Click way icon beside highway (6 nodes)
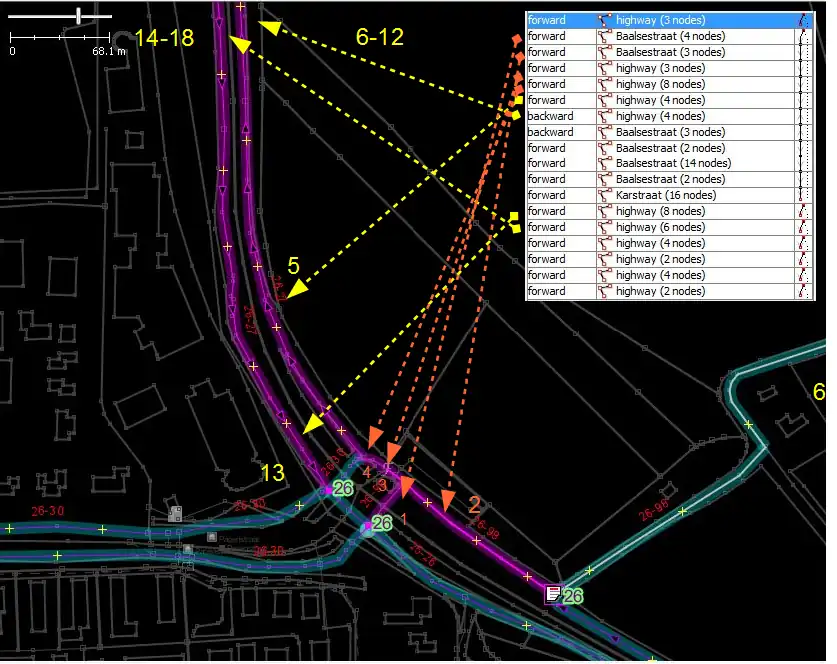This screenshot has height=664, width=837. click(x=604, y=227)
